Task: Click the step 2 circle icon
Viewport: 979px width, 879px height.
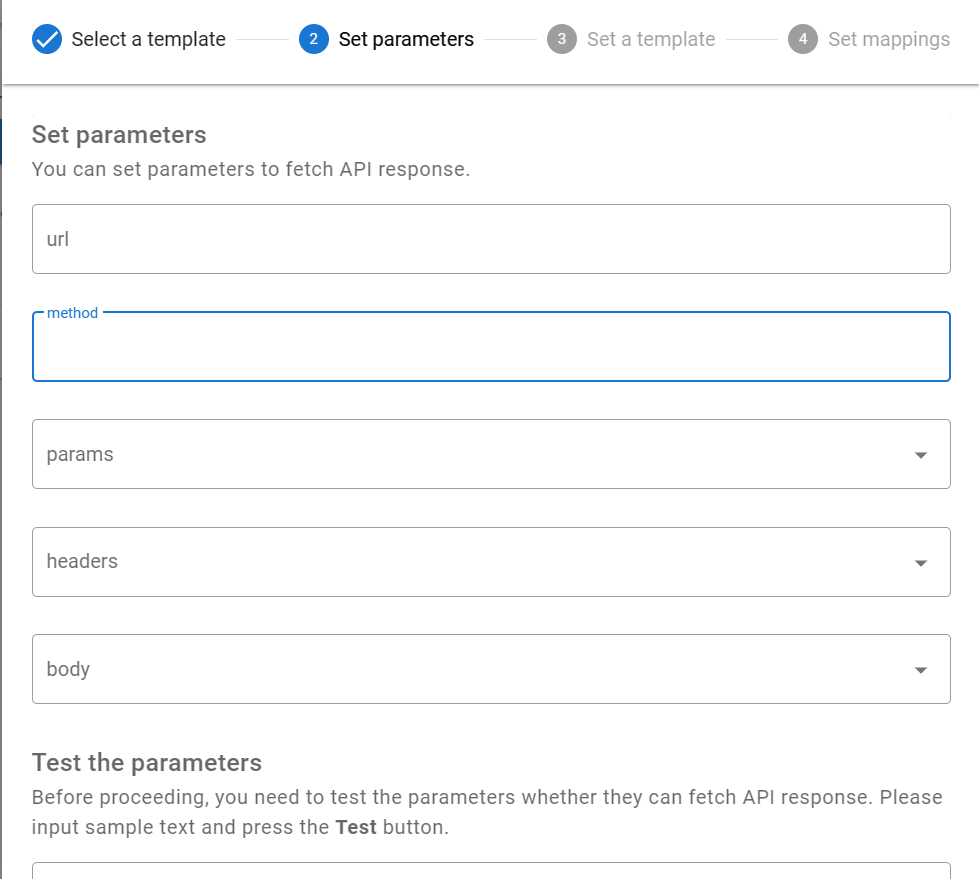Action: [x=311, y=39]
